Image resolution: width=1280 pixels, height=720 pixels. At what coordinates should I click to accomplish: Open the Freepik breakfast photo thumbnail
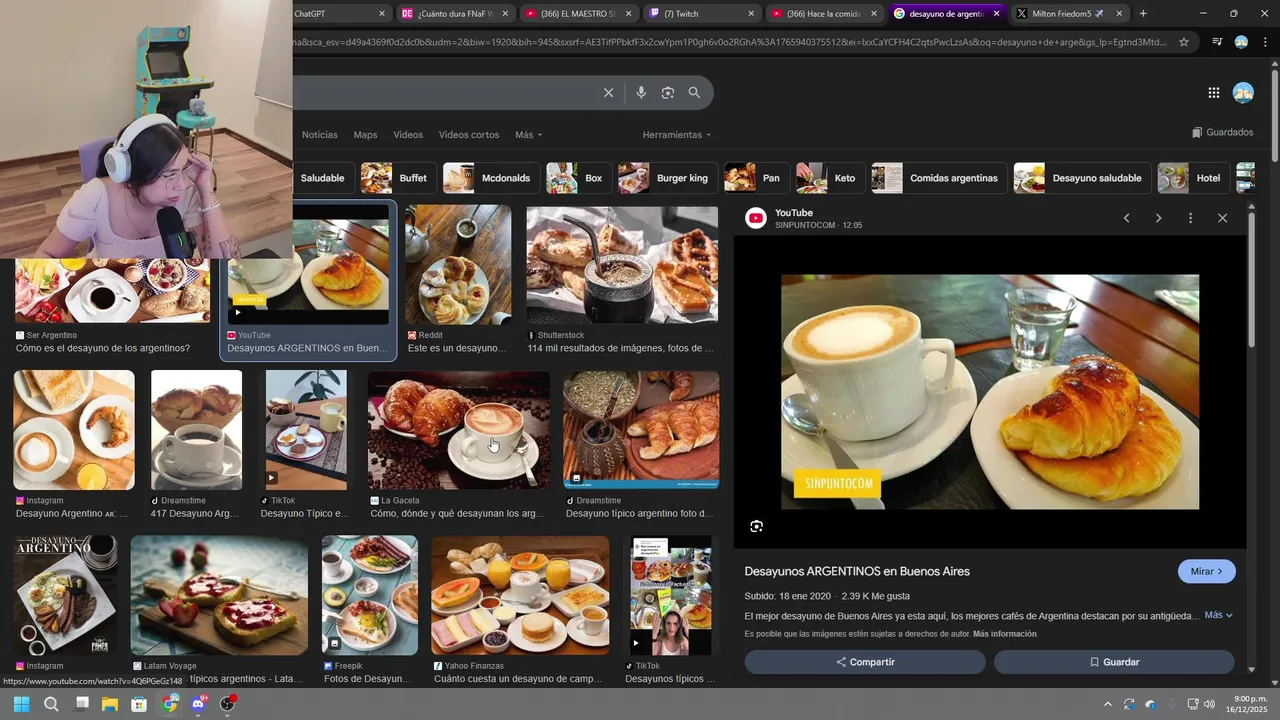[370, 596]
